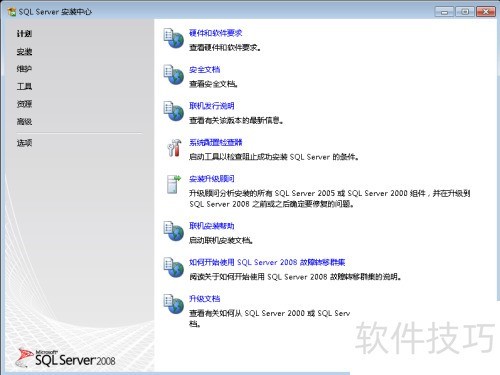
Task: Click wrench tools icon for 系统配置检查器
Action: [174, 148]
